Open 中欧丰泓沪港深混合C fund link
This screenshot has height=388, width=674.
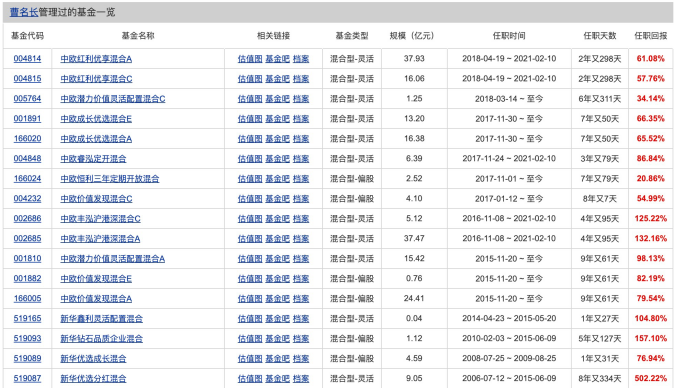tap(100, 219)
